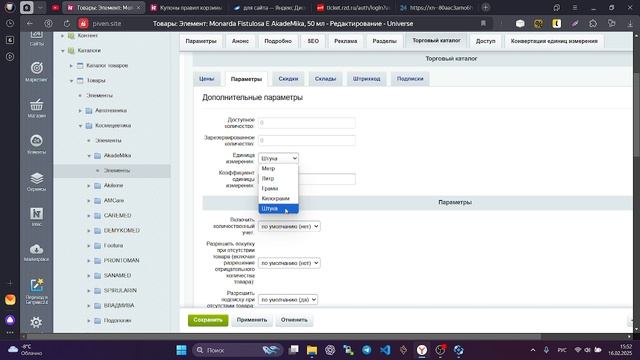The width and height of the screenshot is (640, 360).
Task: Select the SANAMED folder in tree
Action: (x=117, y=276)
